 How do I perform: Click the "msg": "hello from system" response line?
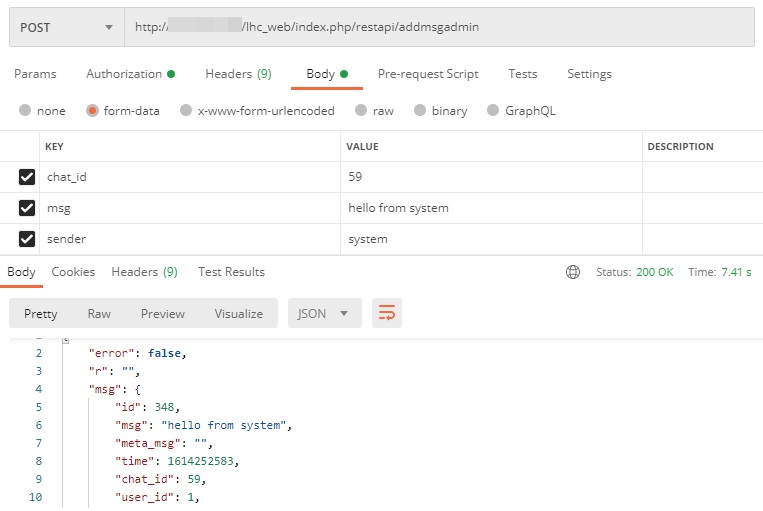(203, 425)
